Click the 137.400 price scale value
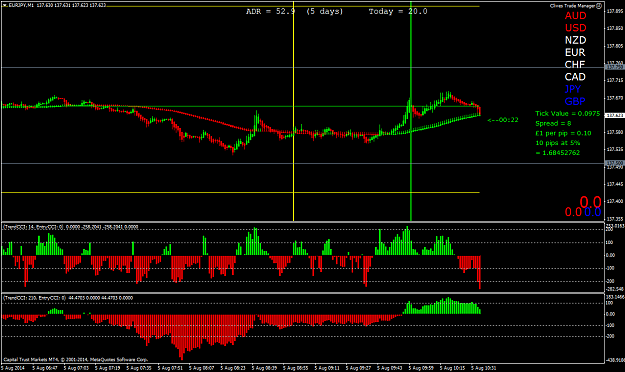Screen dimensions: 625x372 click(615, 201)
